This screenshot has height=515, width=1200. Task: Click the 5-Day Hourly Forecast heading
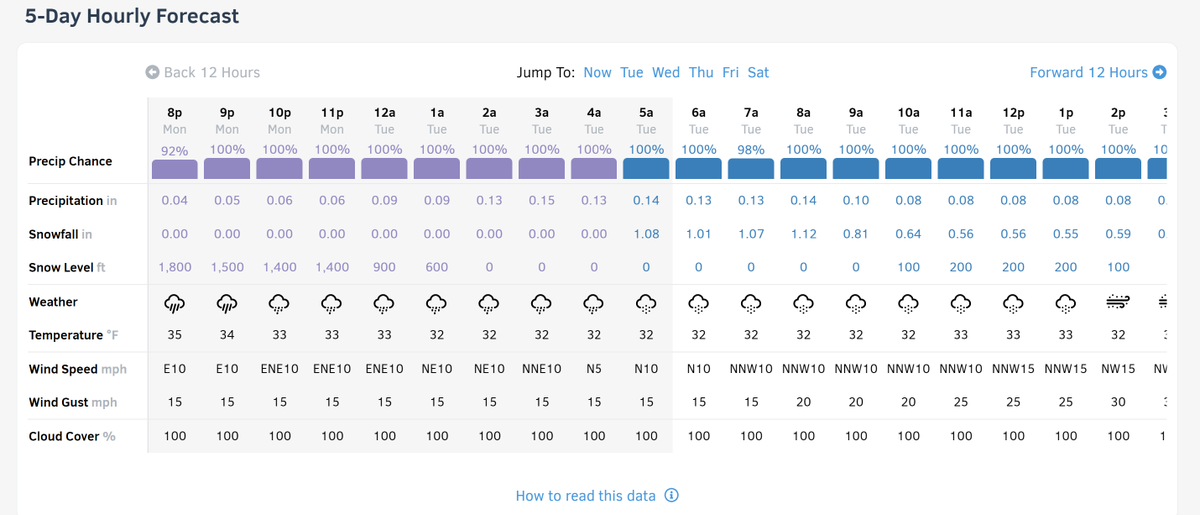pyautogui.click(x=132, y=17)
